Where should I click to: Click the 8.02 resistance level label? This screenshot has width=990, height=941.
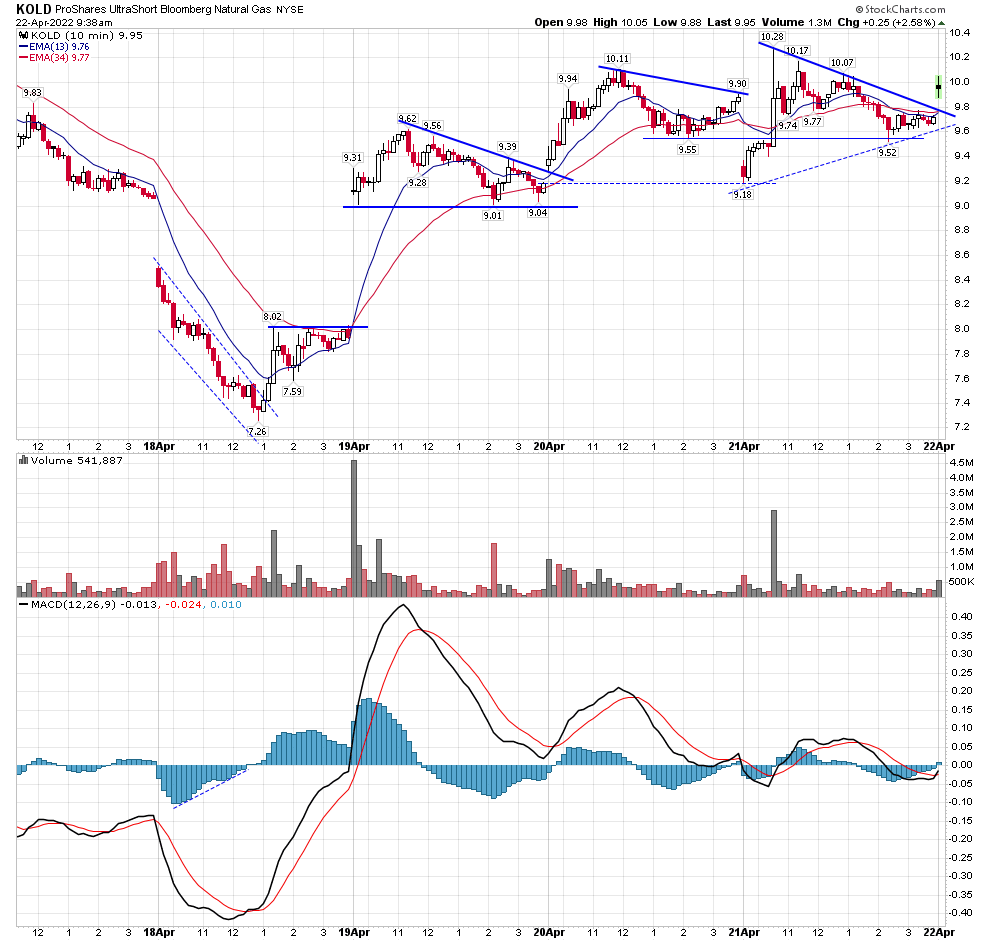[273, 316]
